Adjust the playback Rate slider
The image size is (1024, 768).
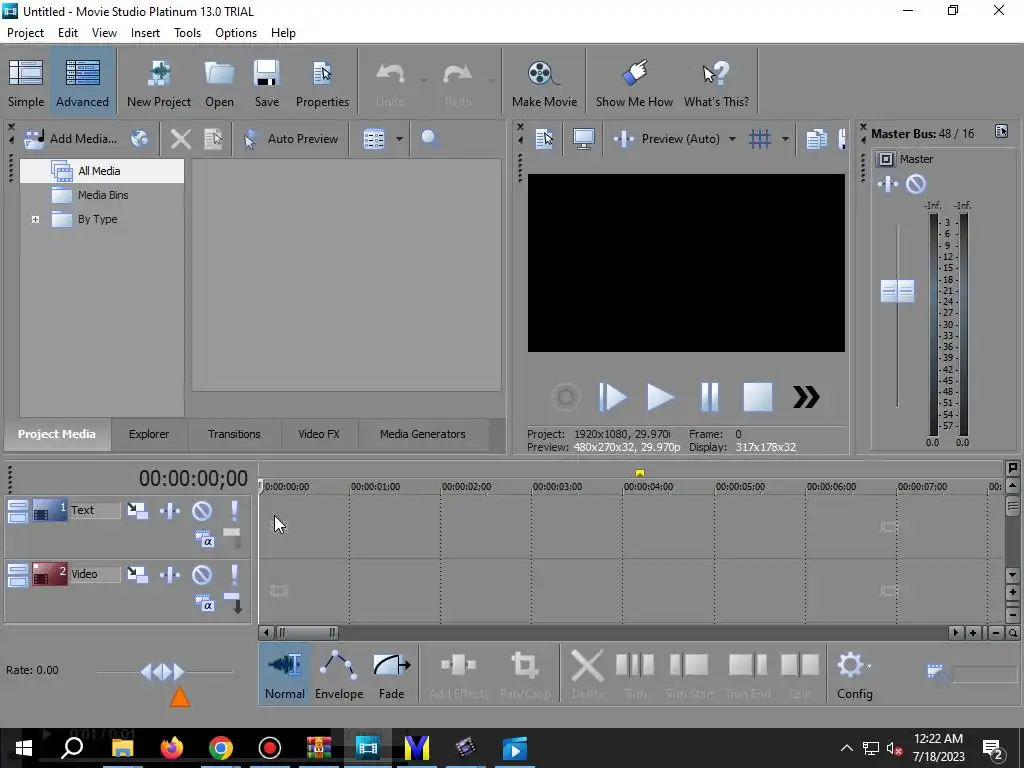(163, 671)
